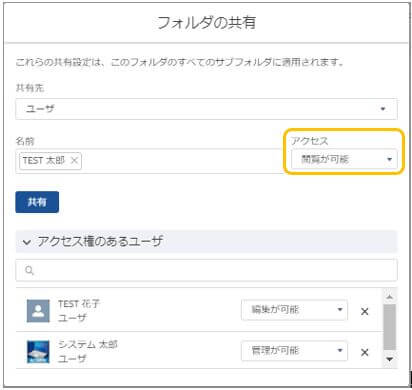The height and width of the screenshot is (390, 412).
Task: Click the フォルダの共有 dialog title
Action: [x=206, y=23]
